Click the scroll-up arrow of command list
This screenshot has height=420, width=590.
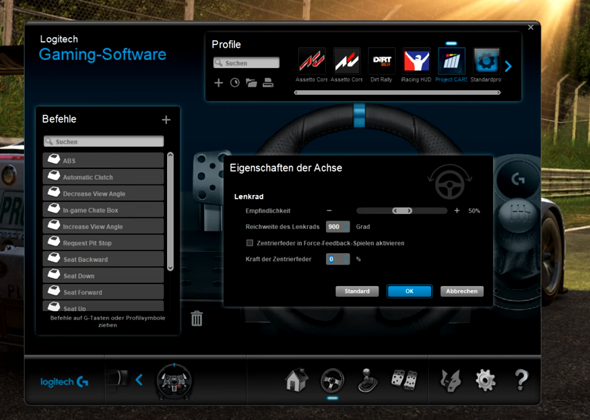pos(170,155)
